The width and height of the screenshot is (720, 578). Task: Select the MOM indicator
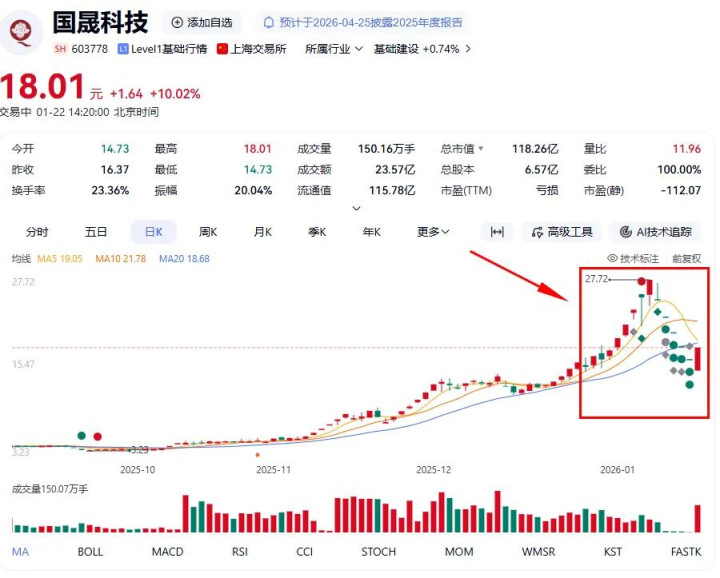click(459, 551)
